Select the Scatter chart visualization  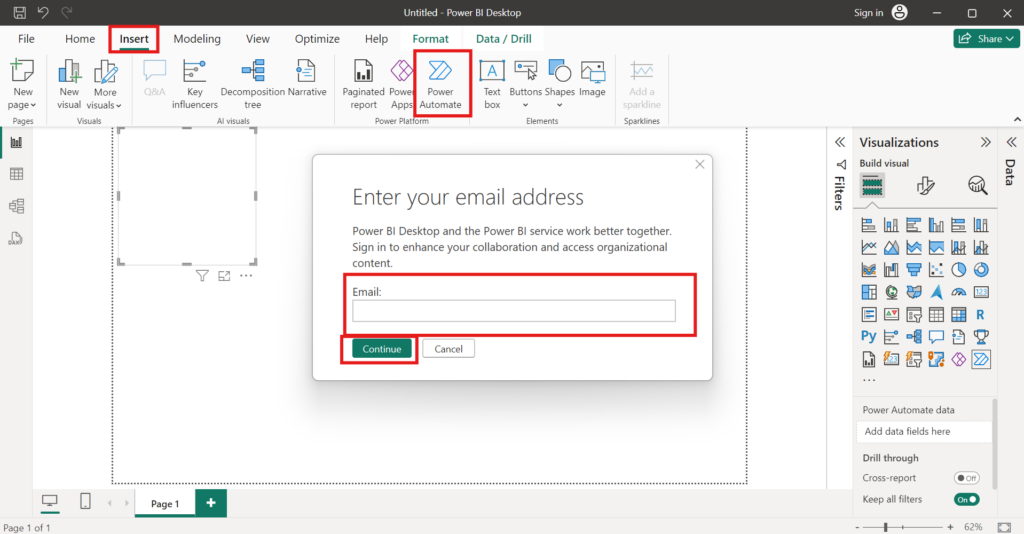(936, 270)
